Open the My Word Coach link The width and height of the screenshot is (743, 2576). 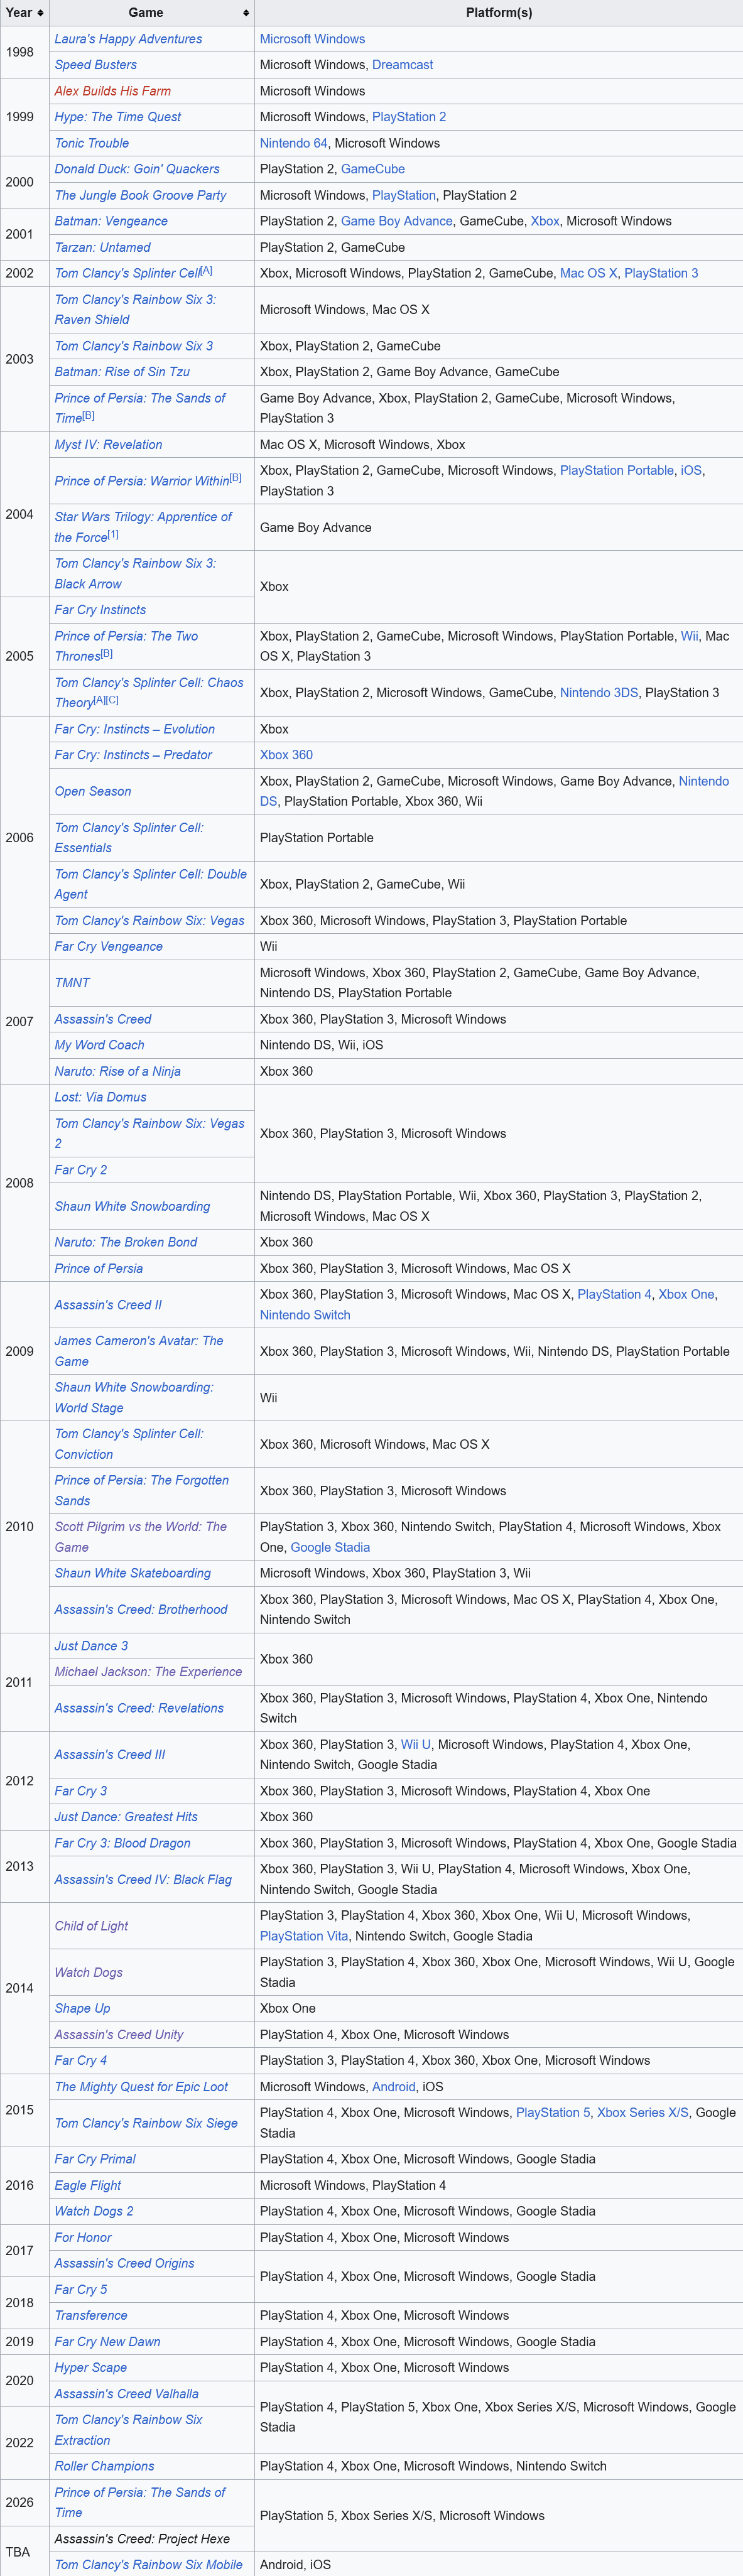pos(99,1045)
